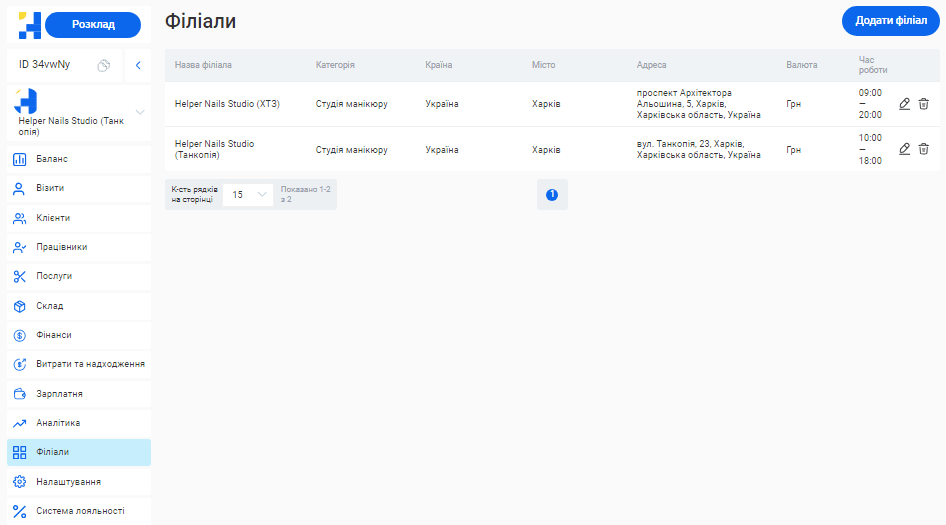Click trash icon for the Танкопія branch

924,149
